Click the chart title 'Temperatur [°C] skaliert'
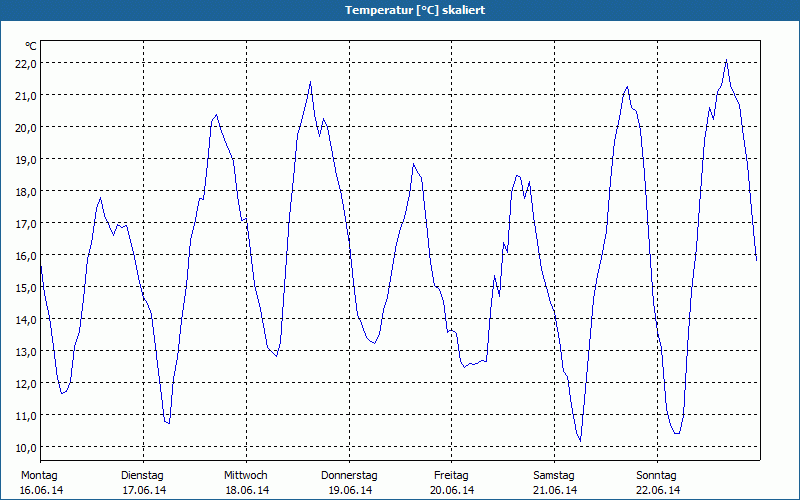The height and width of the screenshot is (500, 800). coord(415,10)
